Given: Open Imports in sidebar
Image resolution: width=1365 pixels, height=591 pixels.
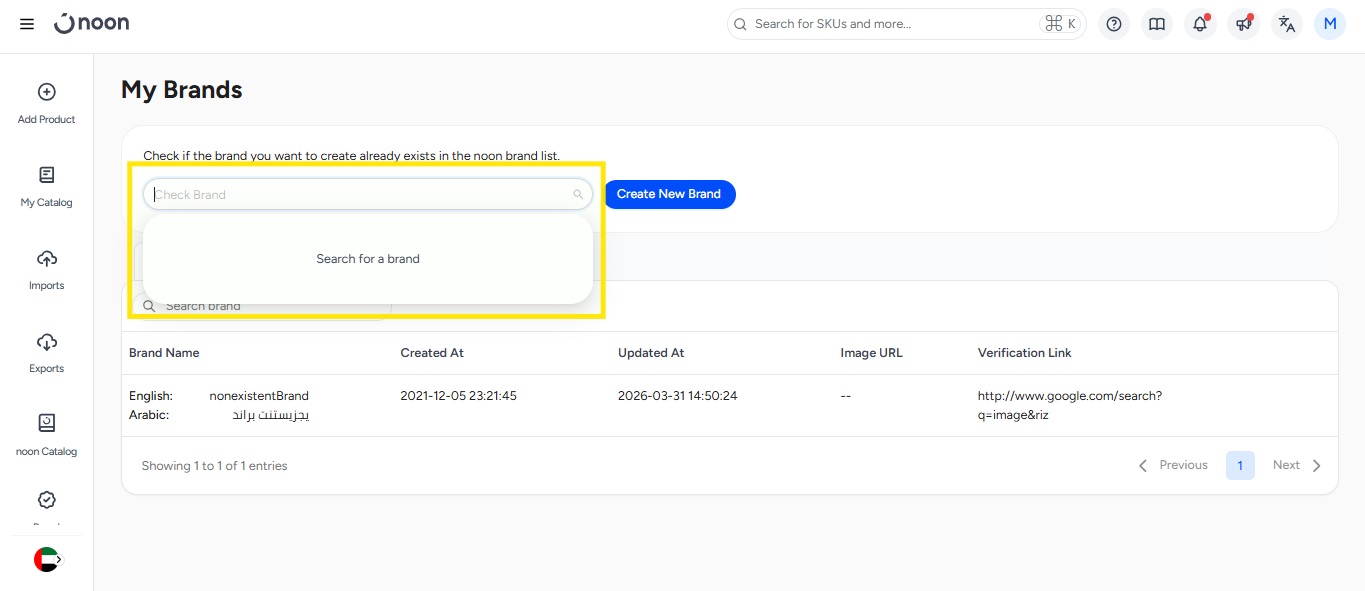Looking at the screenshot, I should (46, 269).
